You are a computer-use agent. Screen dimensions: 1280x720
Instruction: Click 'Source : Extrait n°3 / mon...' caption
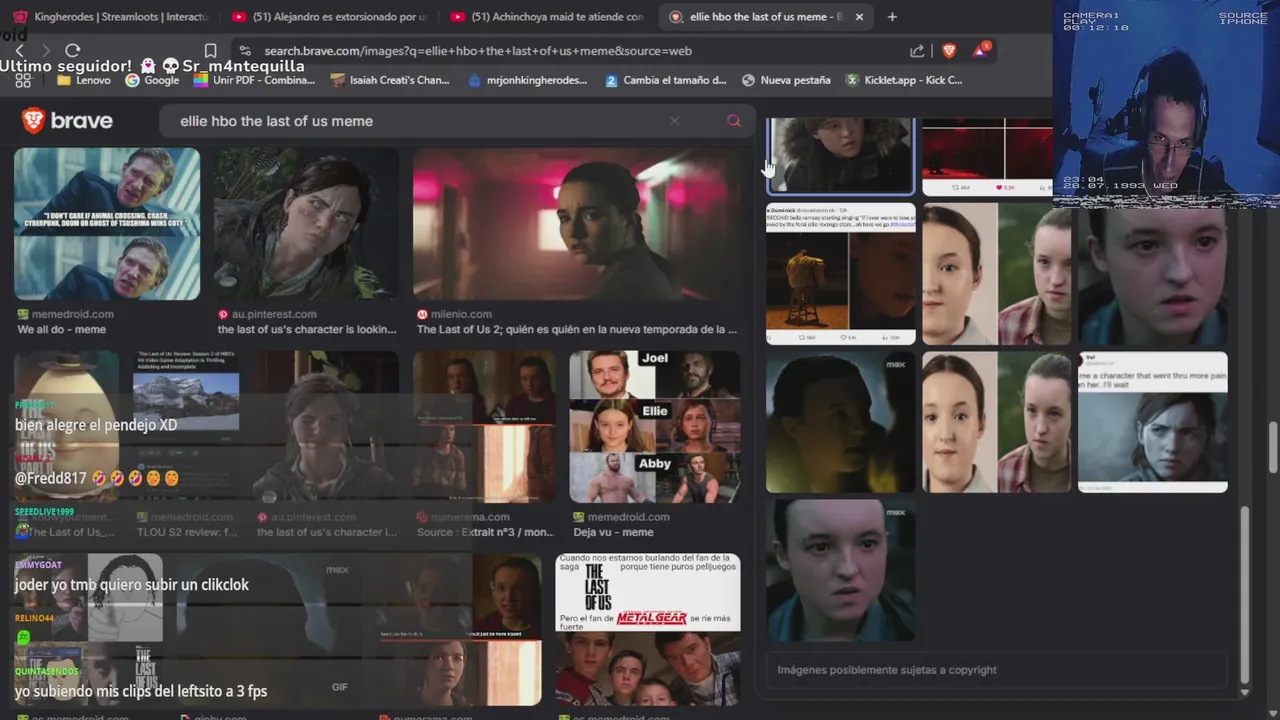pyautogui.click(x=485, y=532)
